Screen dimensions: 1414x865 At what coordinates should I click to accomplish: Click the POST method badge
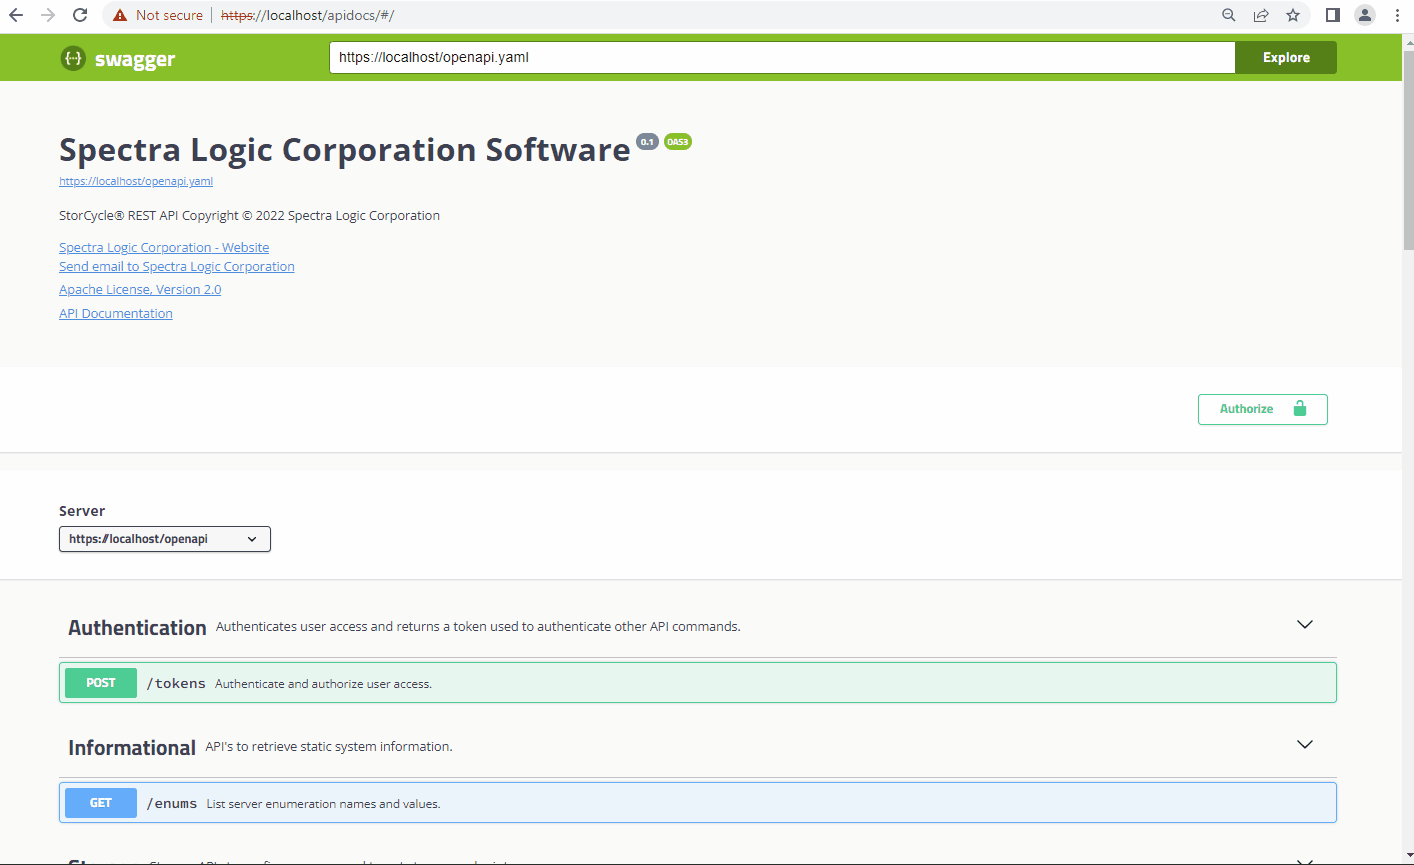tap(101, 682)
